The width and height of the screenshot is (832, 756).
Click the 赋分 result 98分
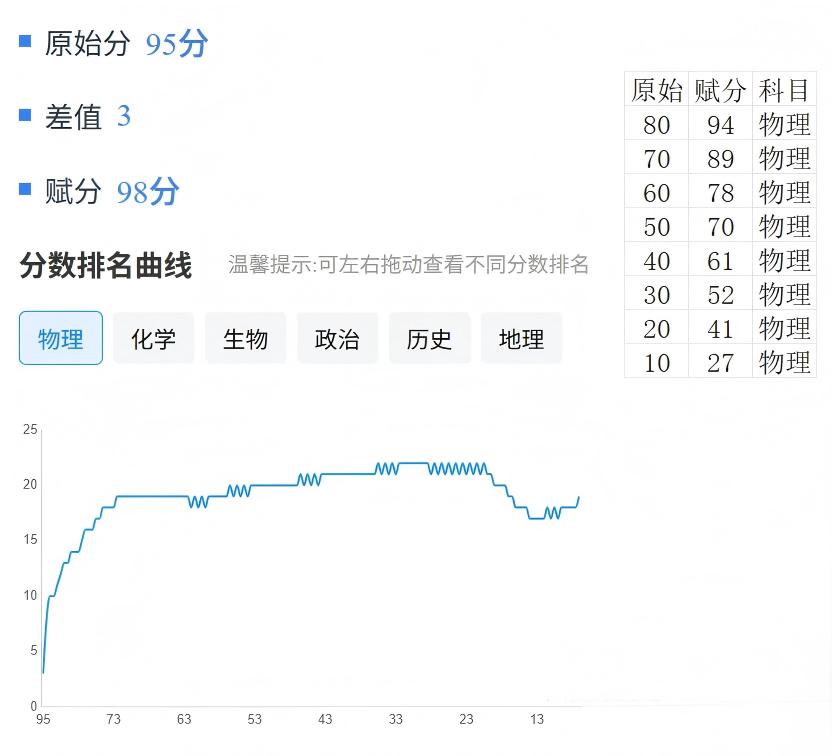tap(147, 191)
